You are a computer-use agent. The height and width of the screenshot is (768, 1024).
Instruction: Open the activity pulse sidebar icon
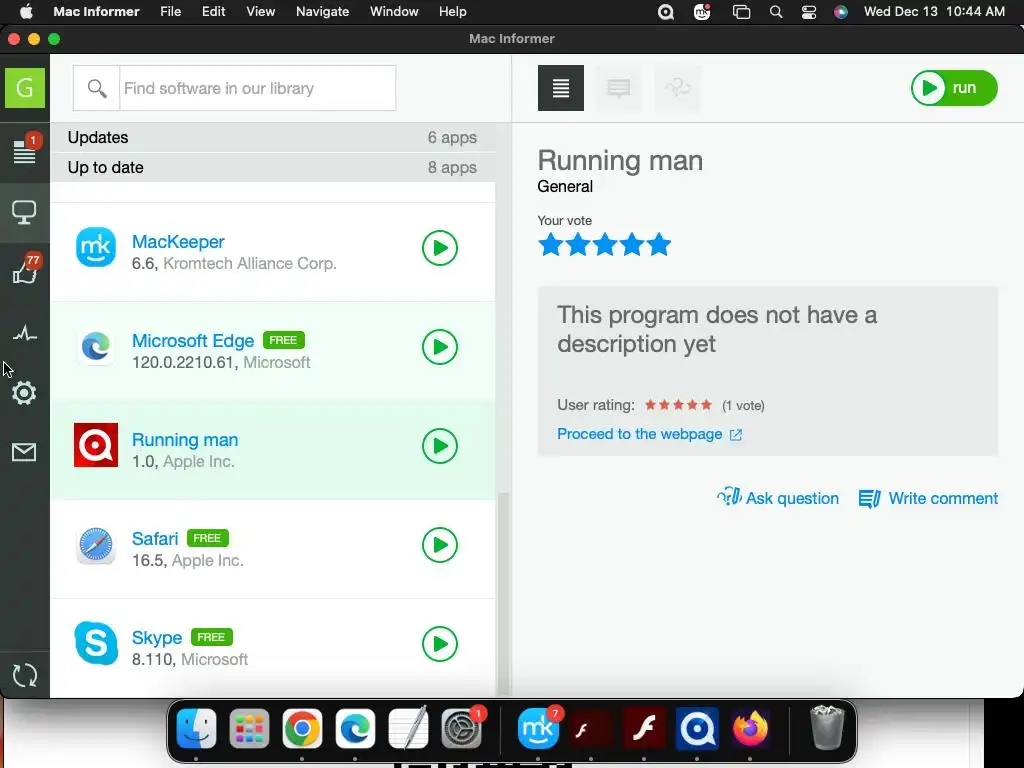pos(25,334)
